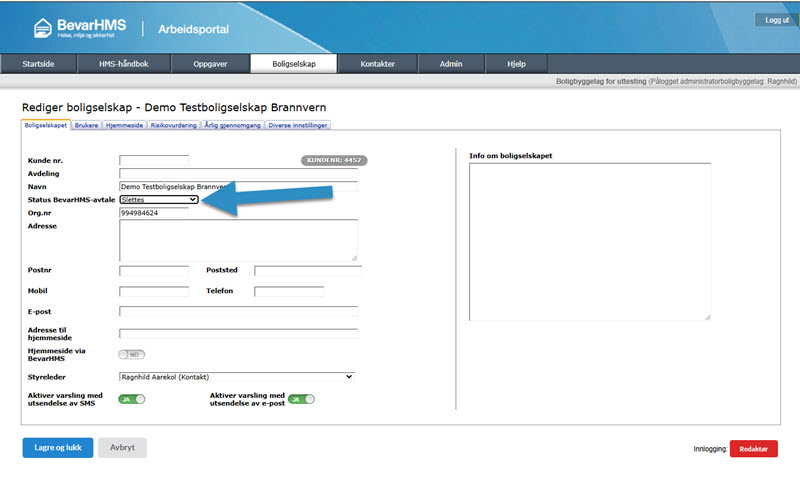Click the red Redaktør button
This screenshot has width=800, height=496.
click(x=753, y=449)
